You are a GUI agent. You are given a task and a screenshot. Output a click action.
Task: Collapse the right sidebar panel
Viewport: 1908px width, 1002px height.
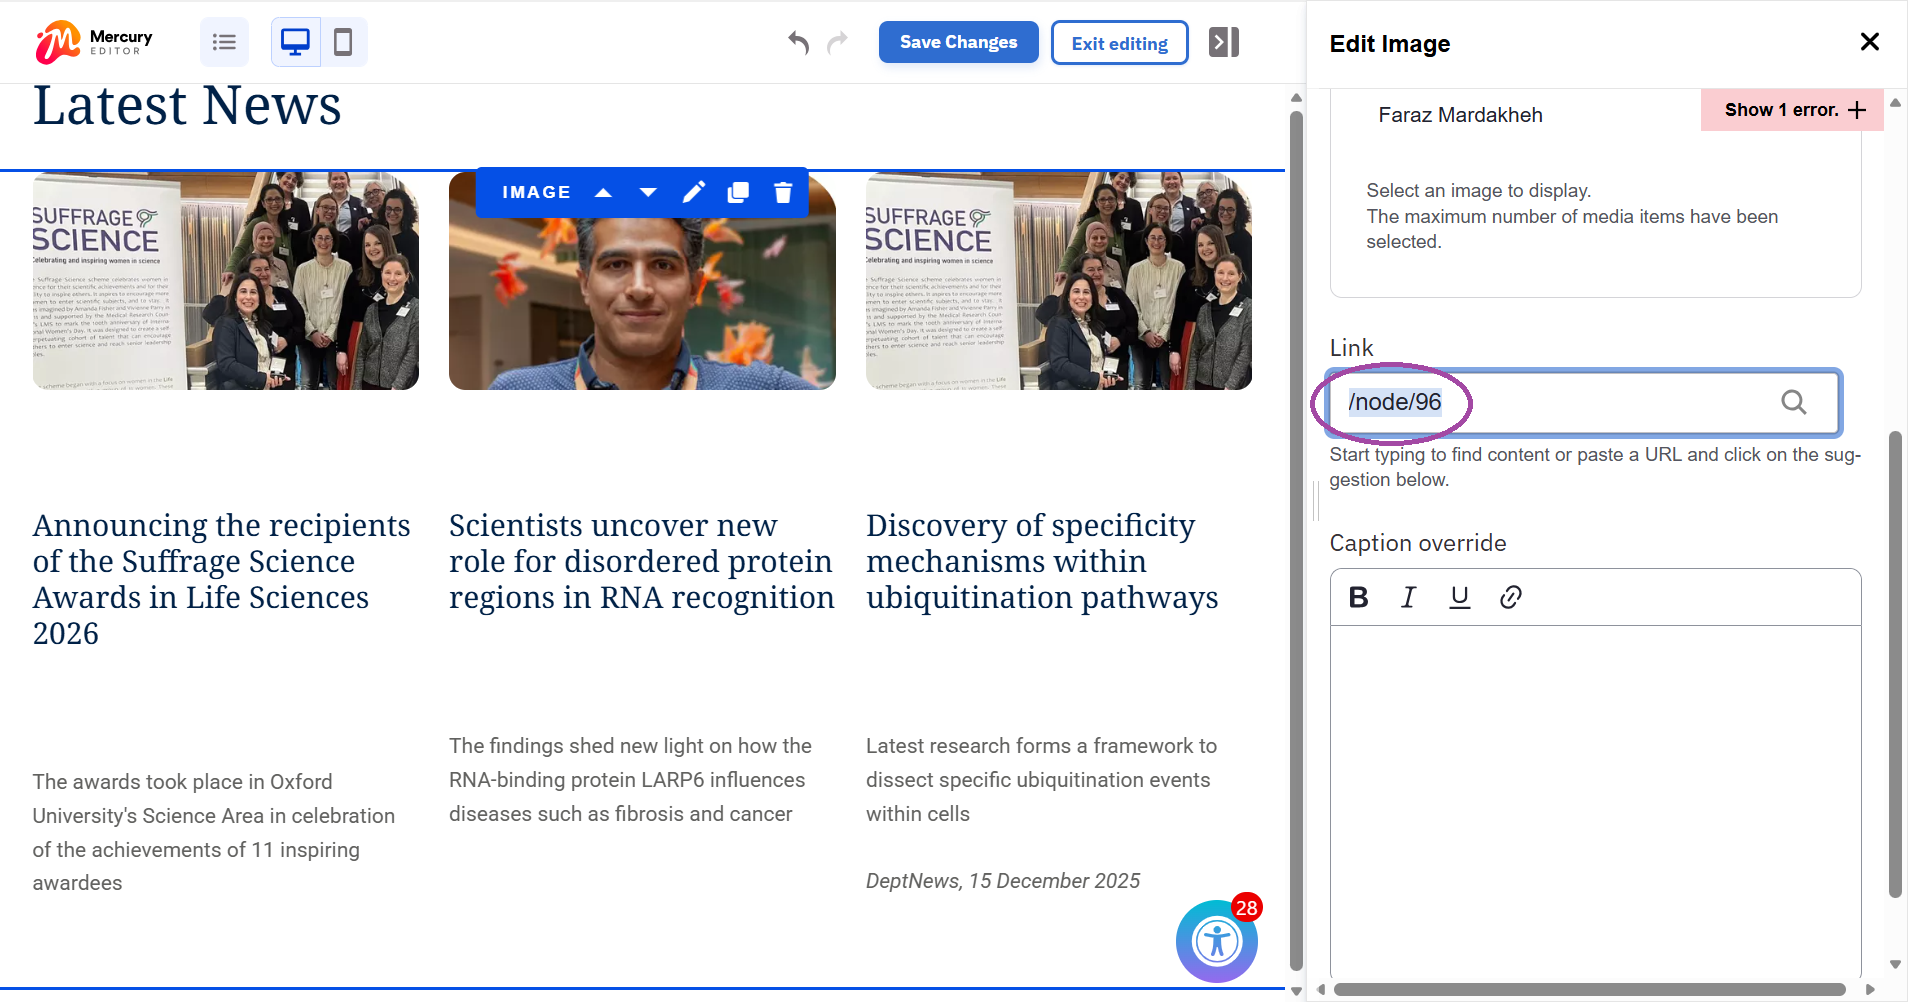[x=1223, y=42]
